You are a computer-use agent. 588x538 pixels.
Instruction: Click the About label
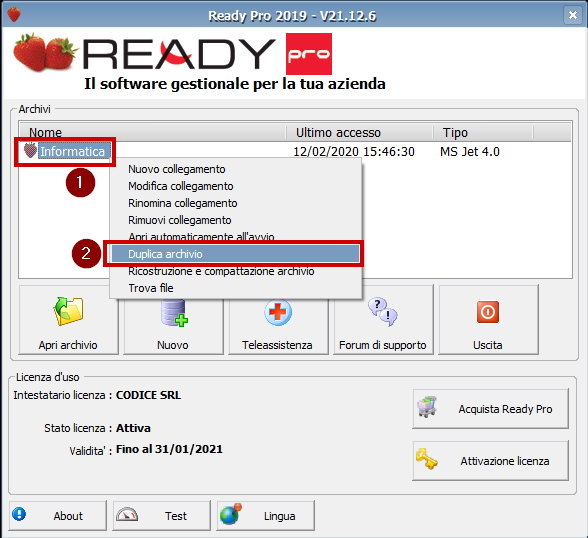click(x=68, y=516)
